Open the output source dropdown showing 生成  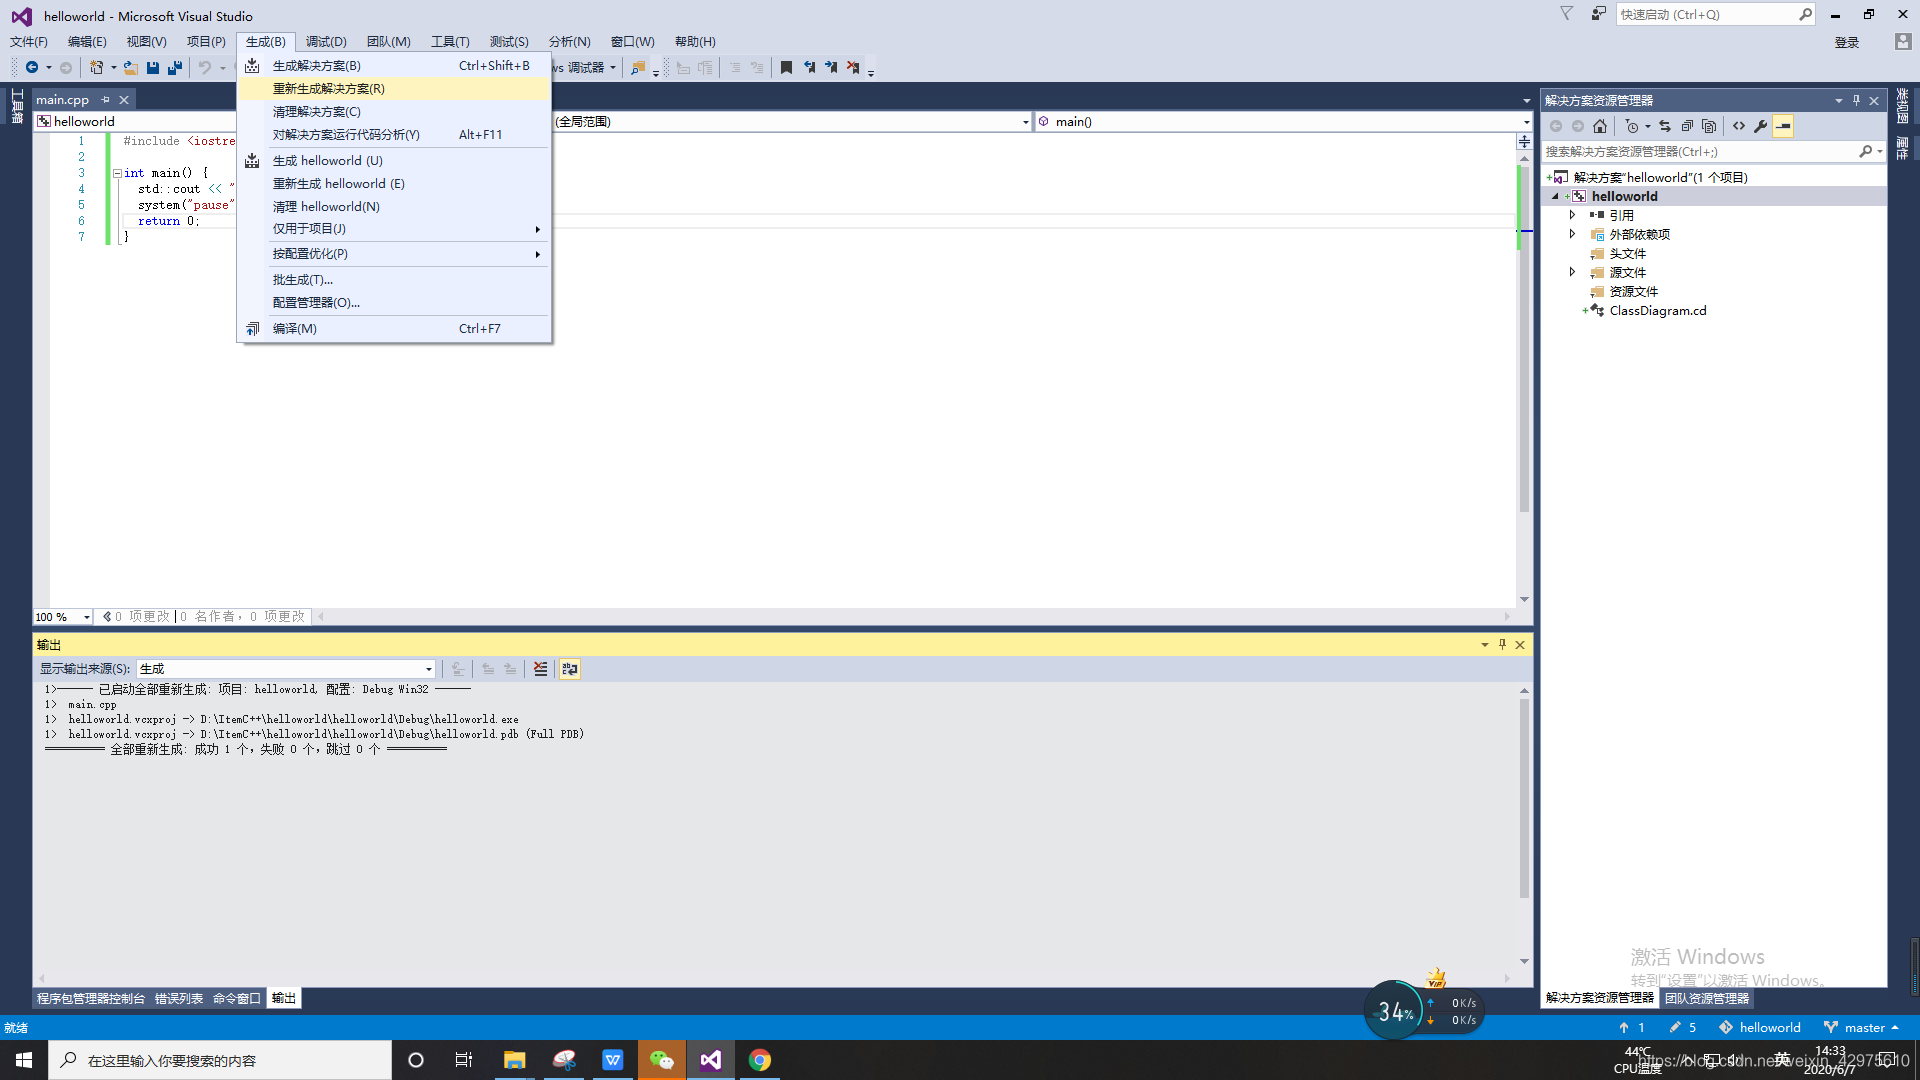point(286,669)
